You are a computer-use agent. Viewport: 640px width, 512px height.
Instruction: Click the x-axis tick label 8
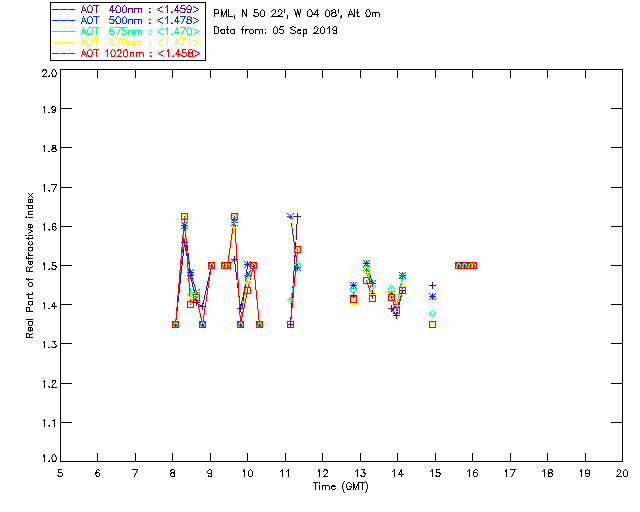(x=173, y=473)
